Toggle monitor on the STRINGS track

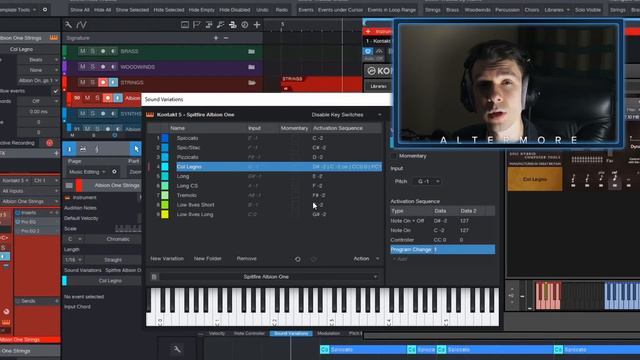[x=113, y=82]
